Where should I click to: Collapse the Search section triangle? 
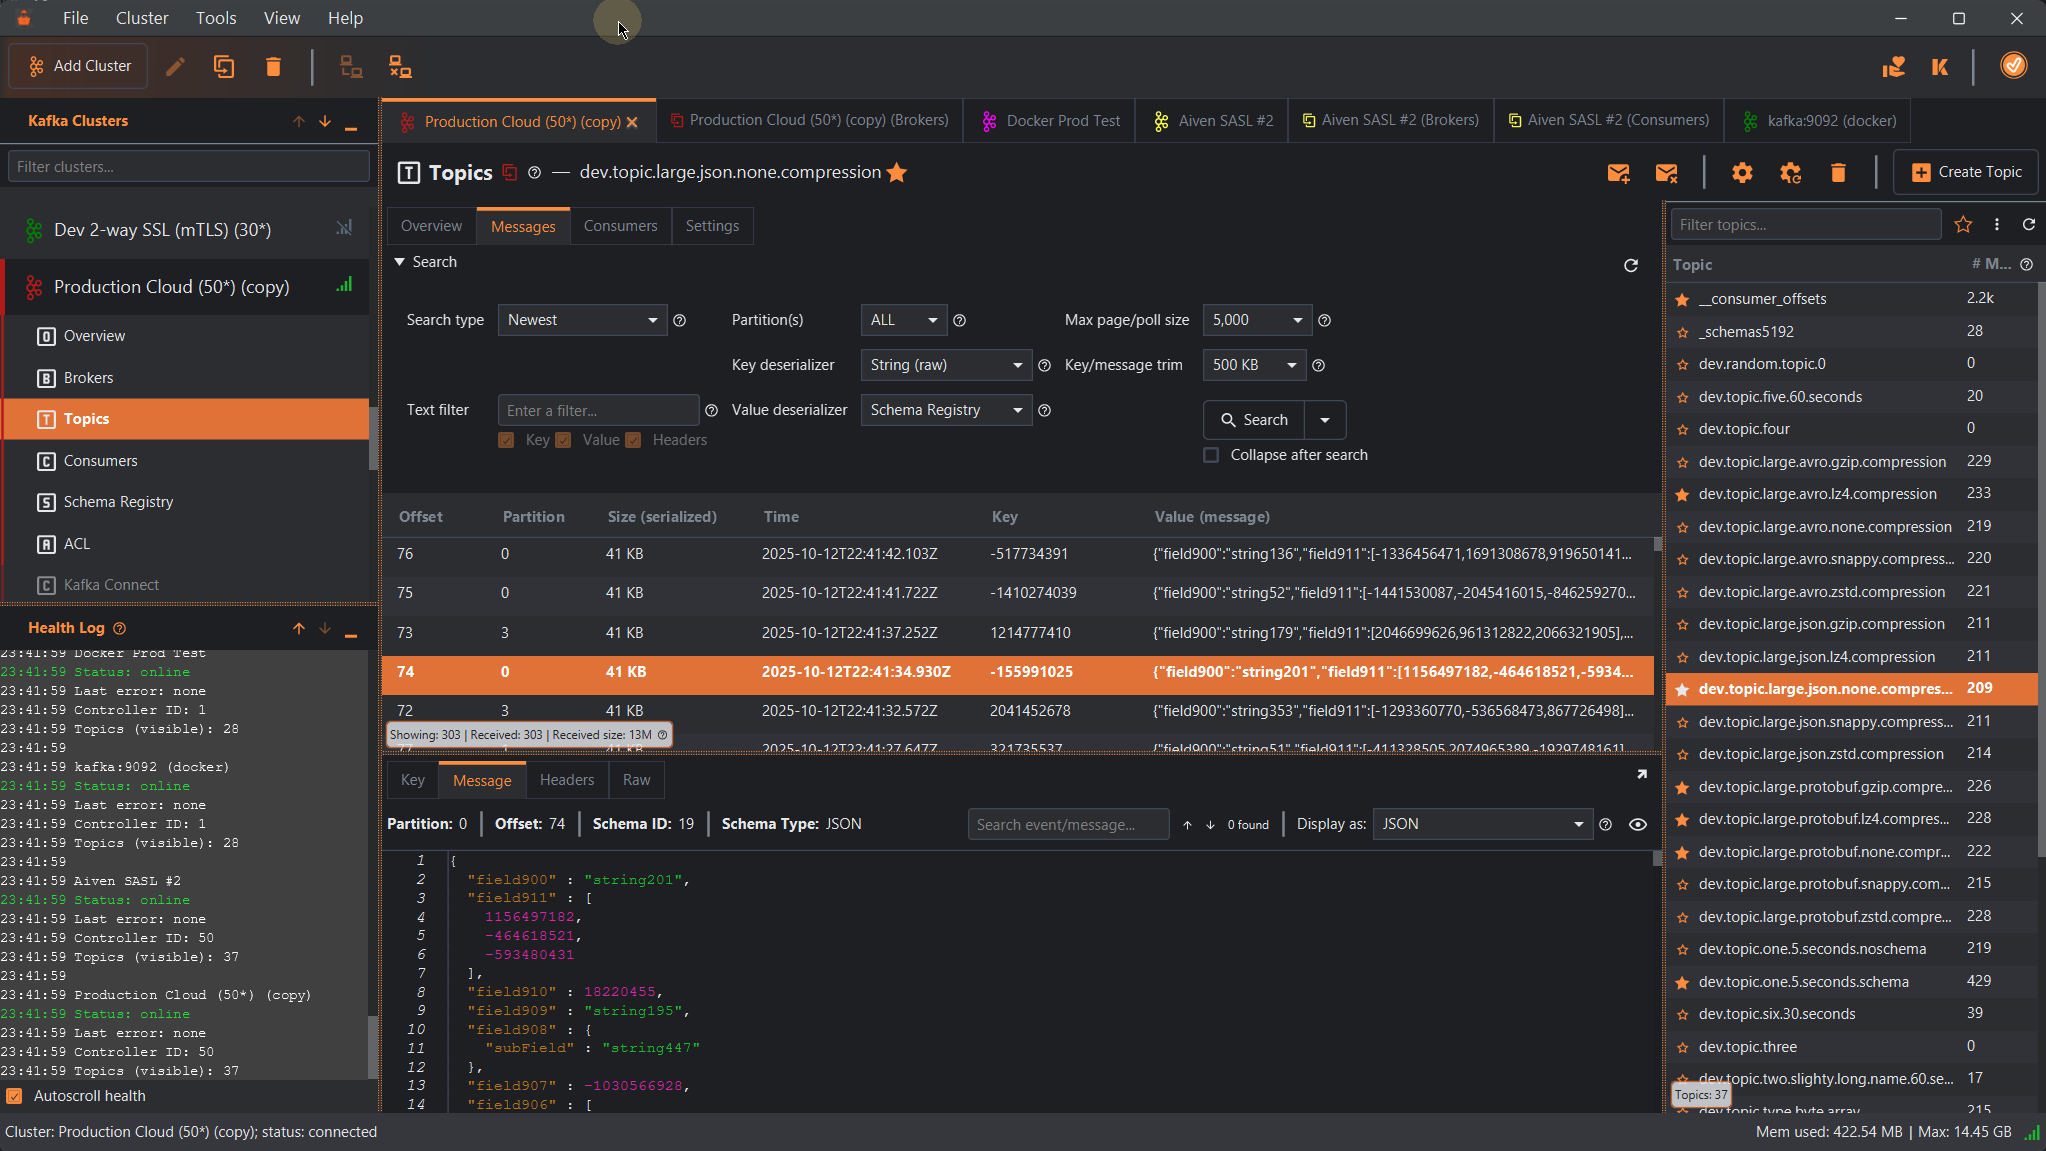[x=400, y=262]
